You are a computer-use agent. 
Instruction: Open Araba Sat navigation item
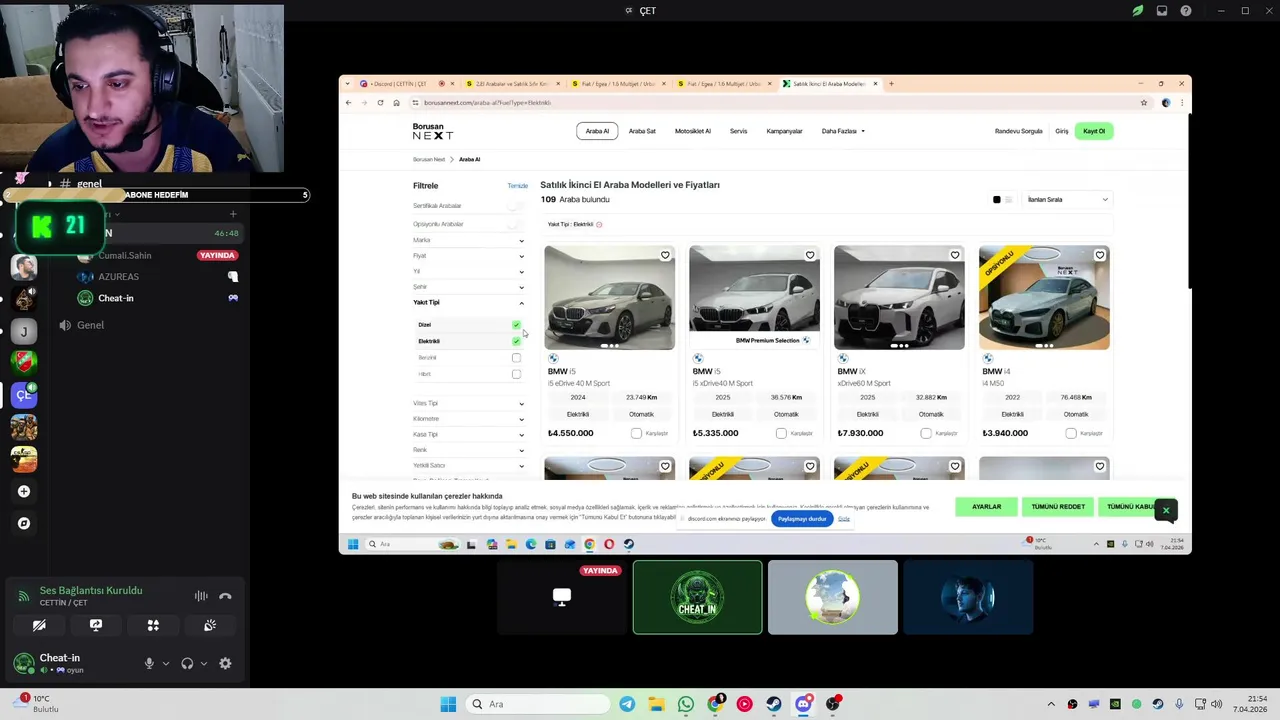pyautogui.click(x=642, y=131)
